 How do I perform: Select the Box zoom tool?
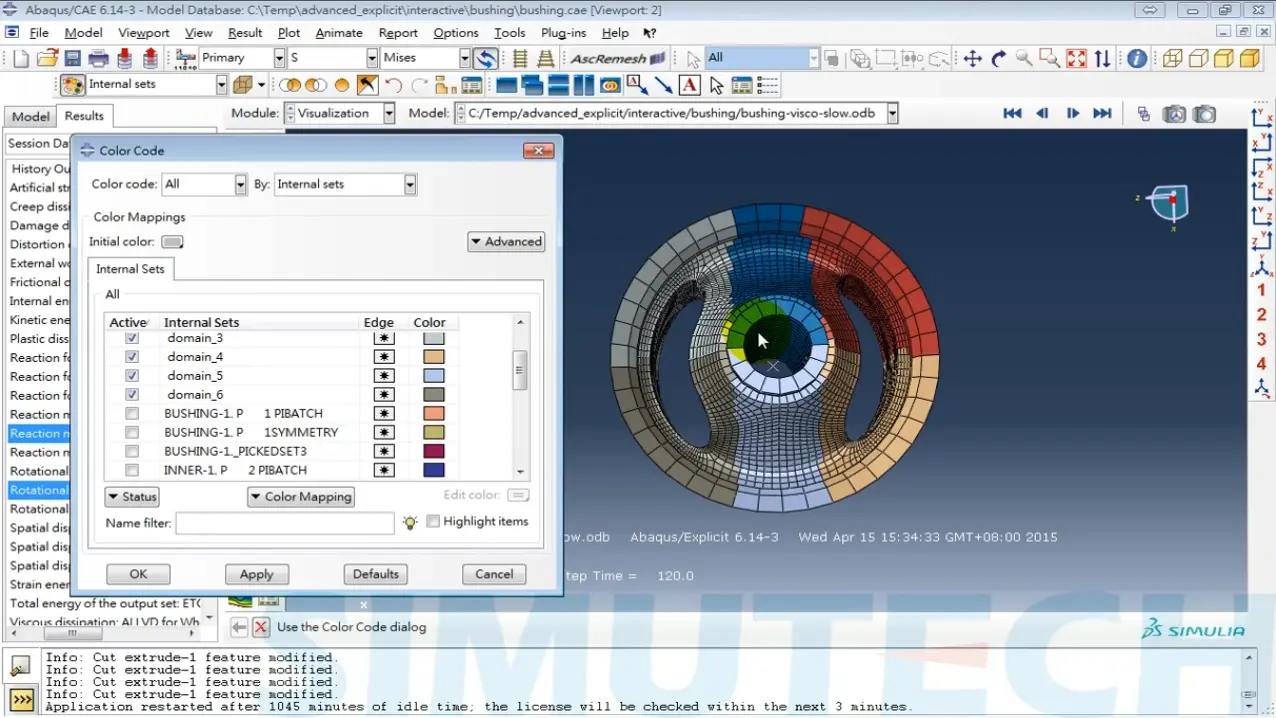pos(1050,59)
